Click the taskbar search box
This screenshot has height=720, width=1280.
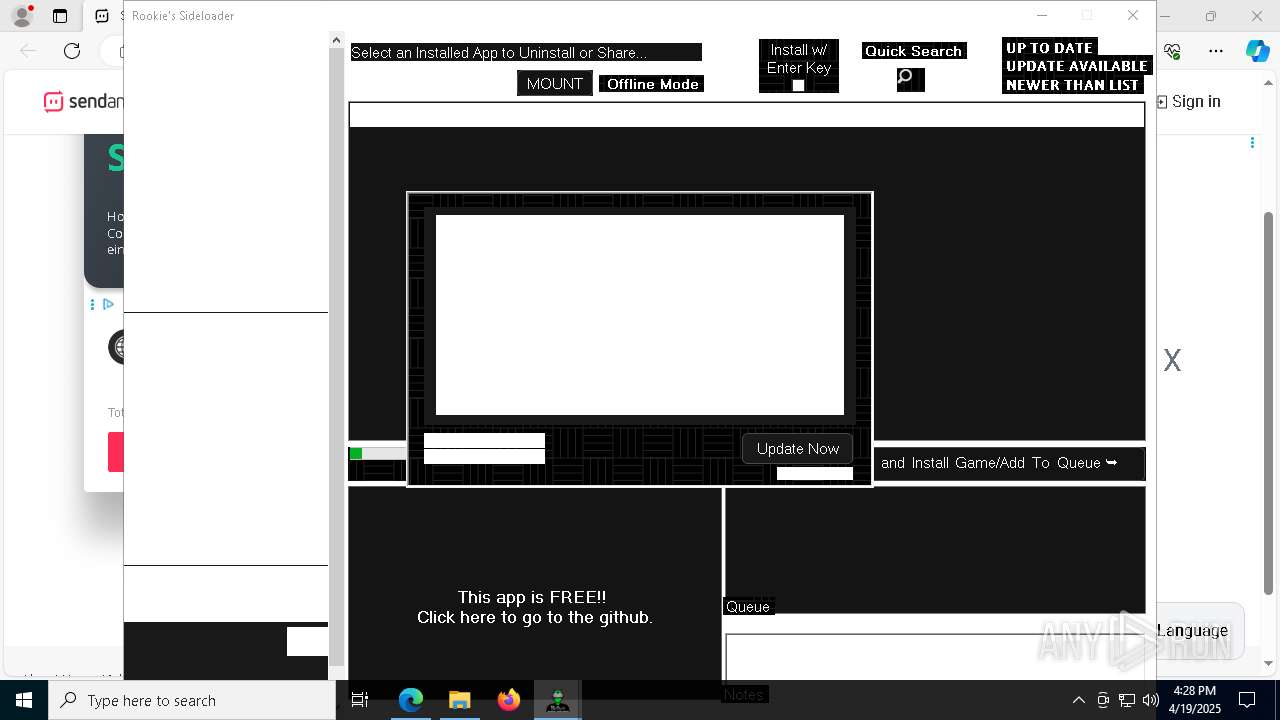[x=192, y=700]
